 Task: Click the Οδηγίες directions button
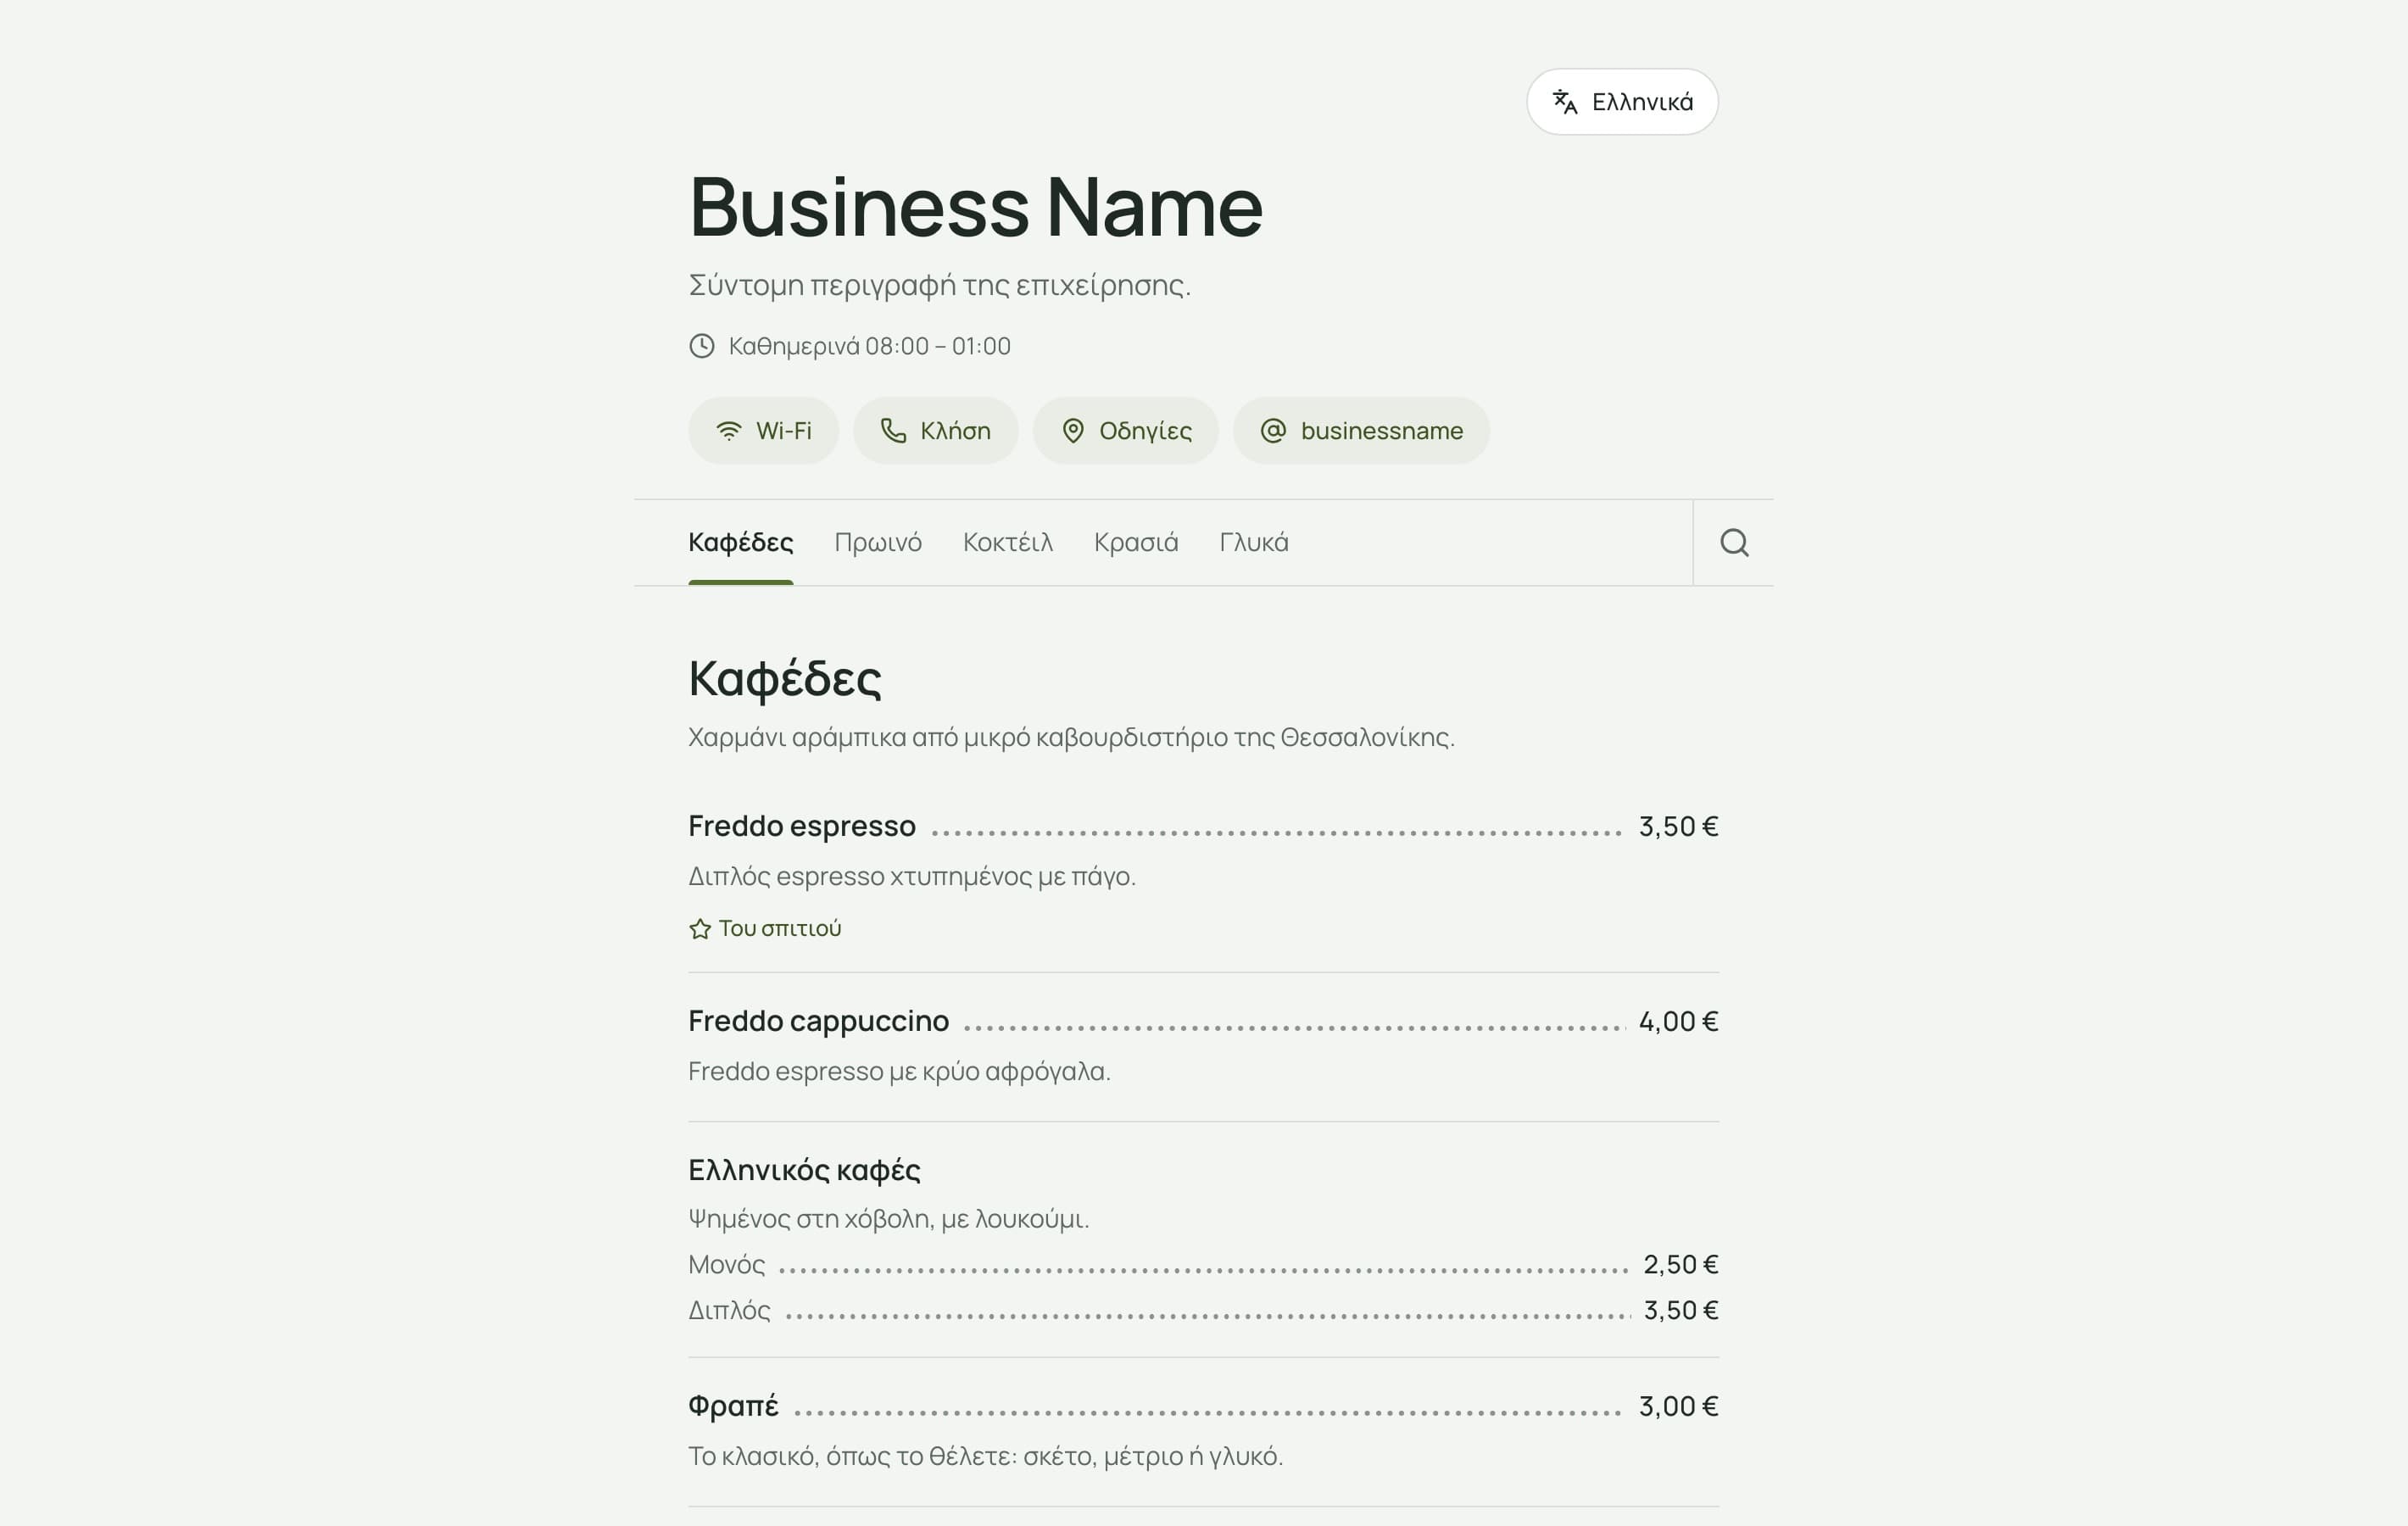[x=1126, y=431]
